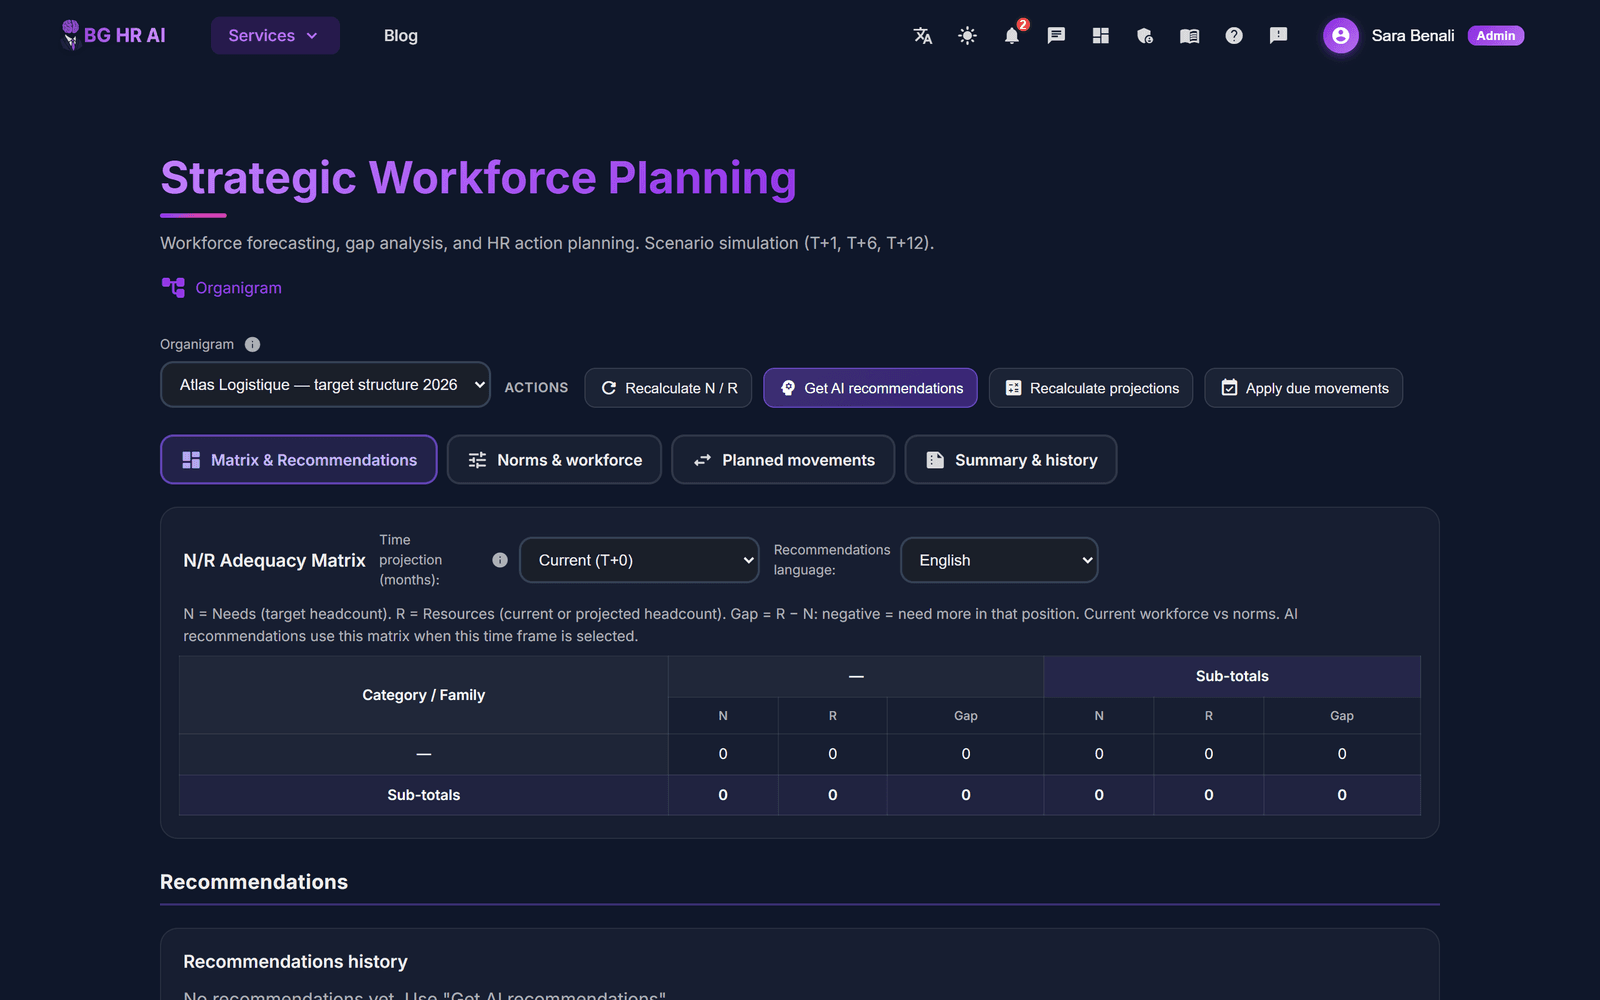Select Matrix & Recommendations tab
Viewport: 1600px width, 1000px height.
(299, 460)
